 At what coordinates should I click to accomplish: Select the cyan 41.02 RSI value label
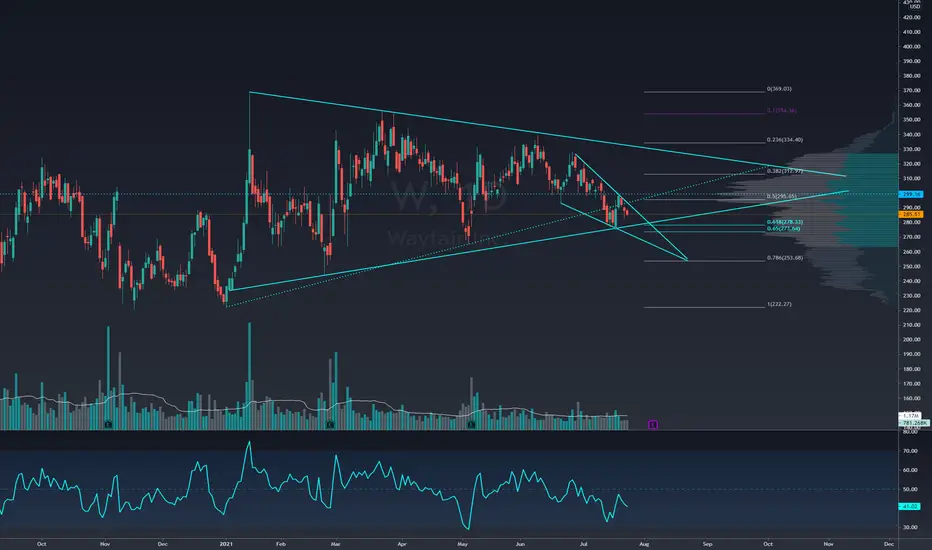coord(909,507)
